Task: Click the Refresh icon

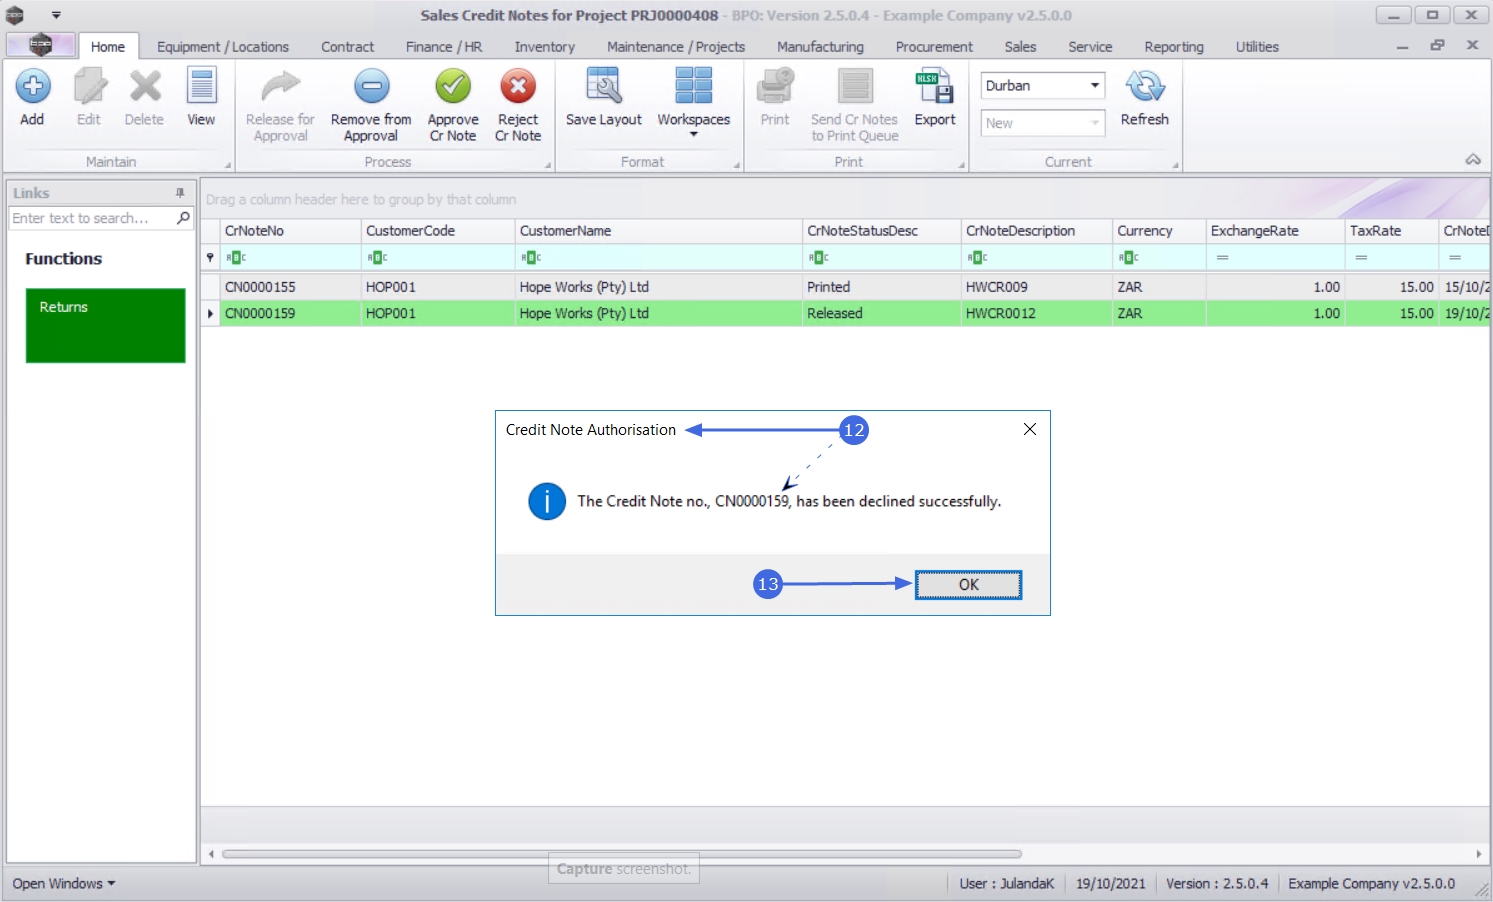Action: (1145, 87)
